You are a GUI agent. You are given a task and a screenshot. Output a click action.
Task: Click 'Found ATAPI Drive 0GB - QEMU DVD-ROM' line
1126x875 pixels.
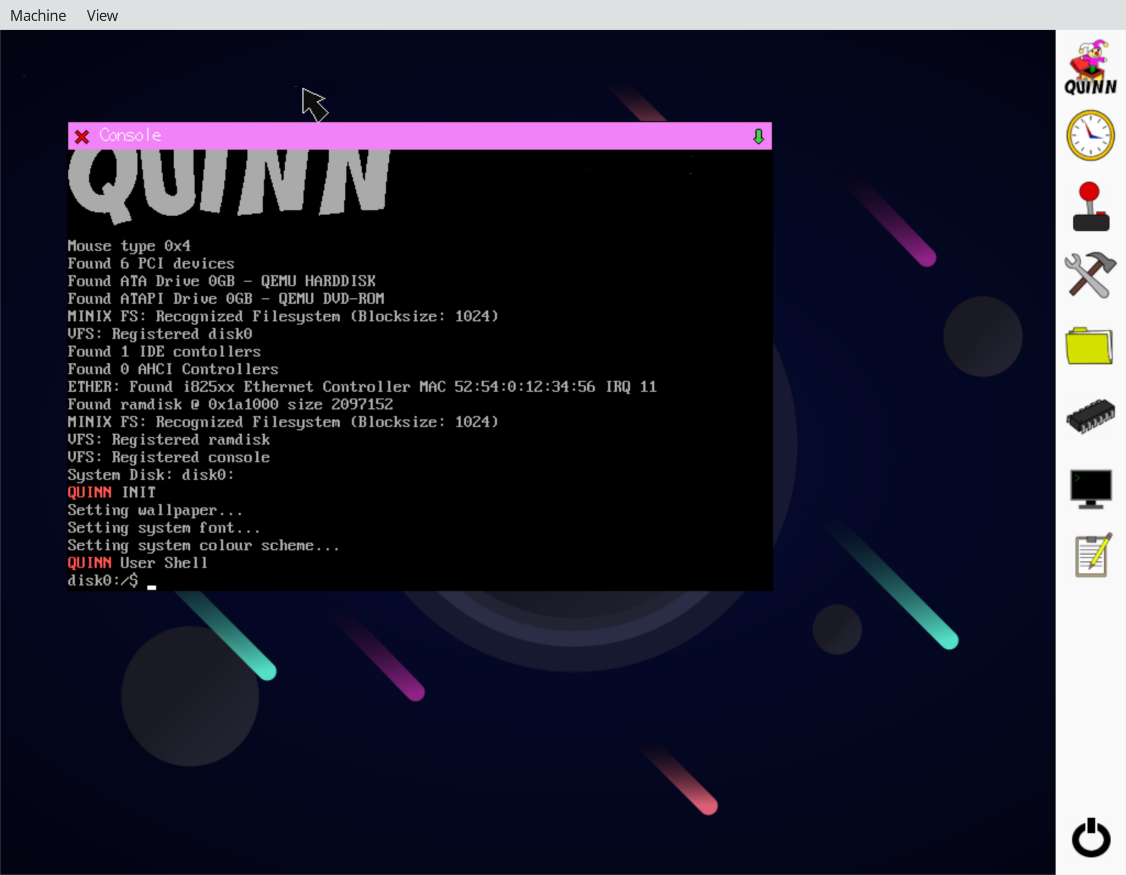coord(225,299)
